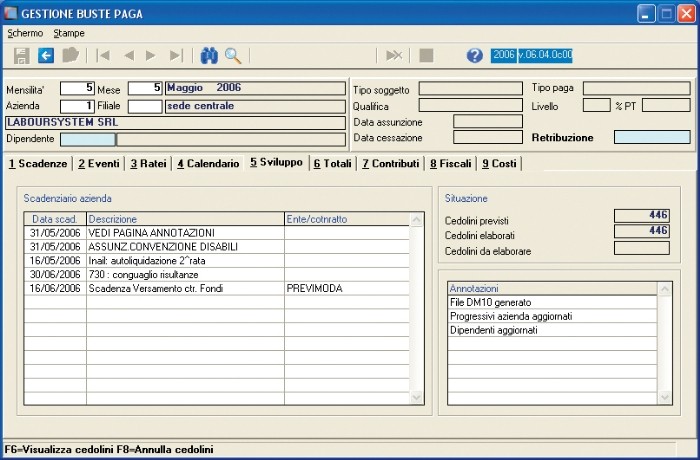Switch to the 6 Totali tab
Viewport: 700px width, 460px height.
click(333, 164)
